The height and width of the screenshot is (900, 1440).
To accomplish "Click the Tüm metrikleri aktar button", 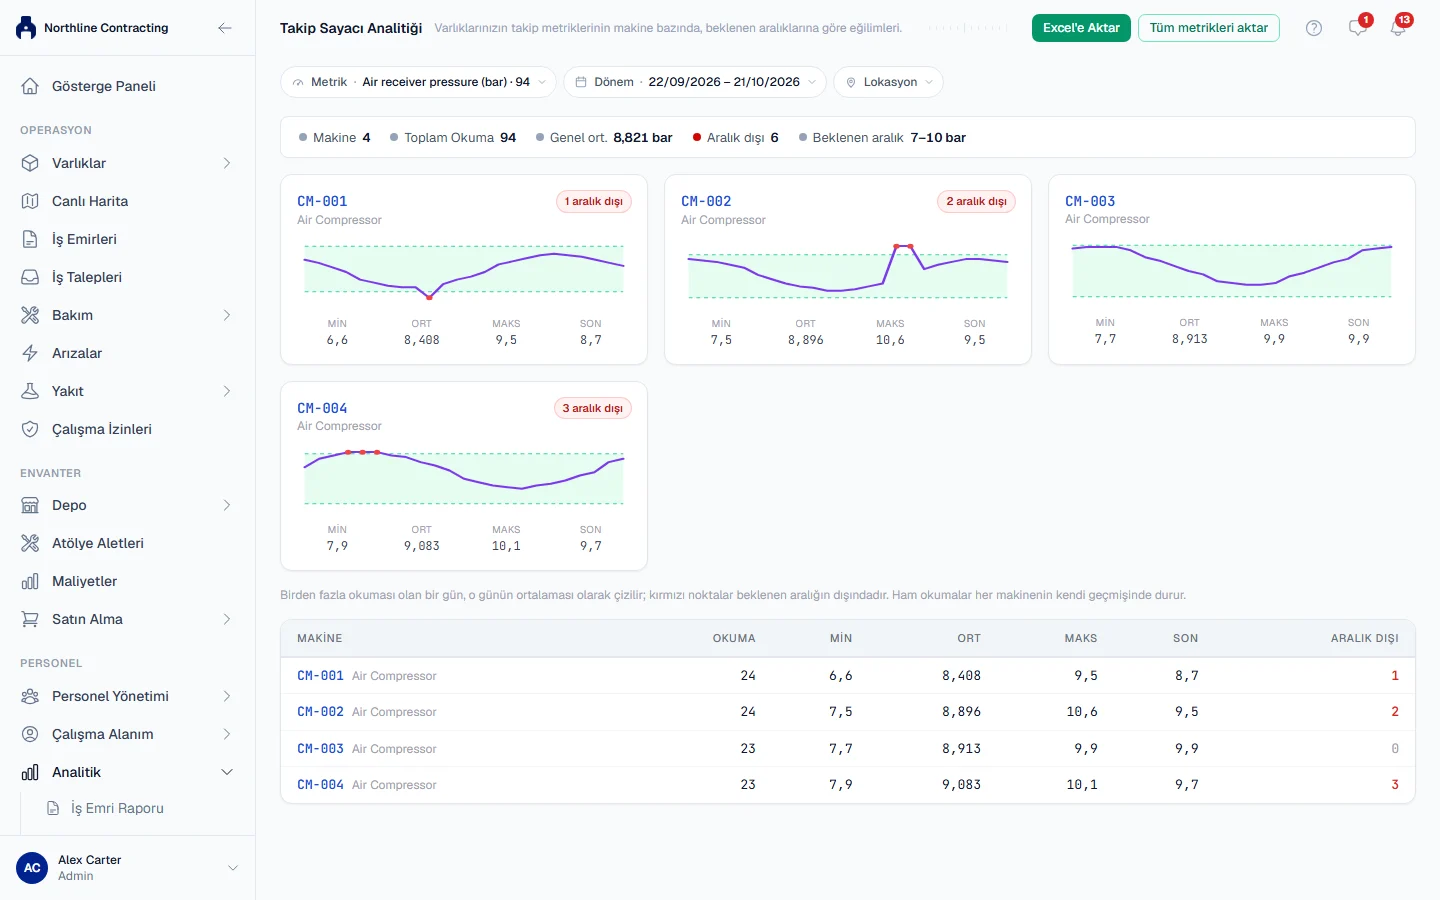I will [x=1208, y=28].
